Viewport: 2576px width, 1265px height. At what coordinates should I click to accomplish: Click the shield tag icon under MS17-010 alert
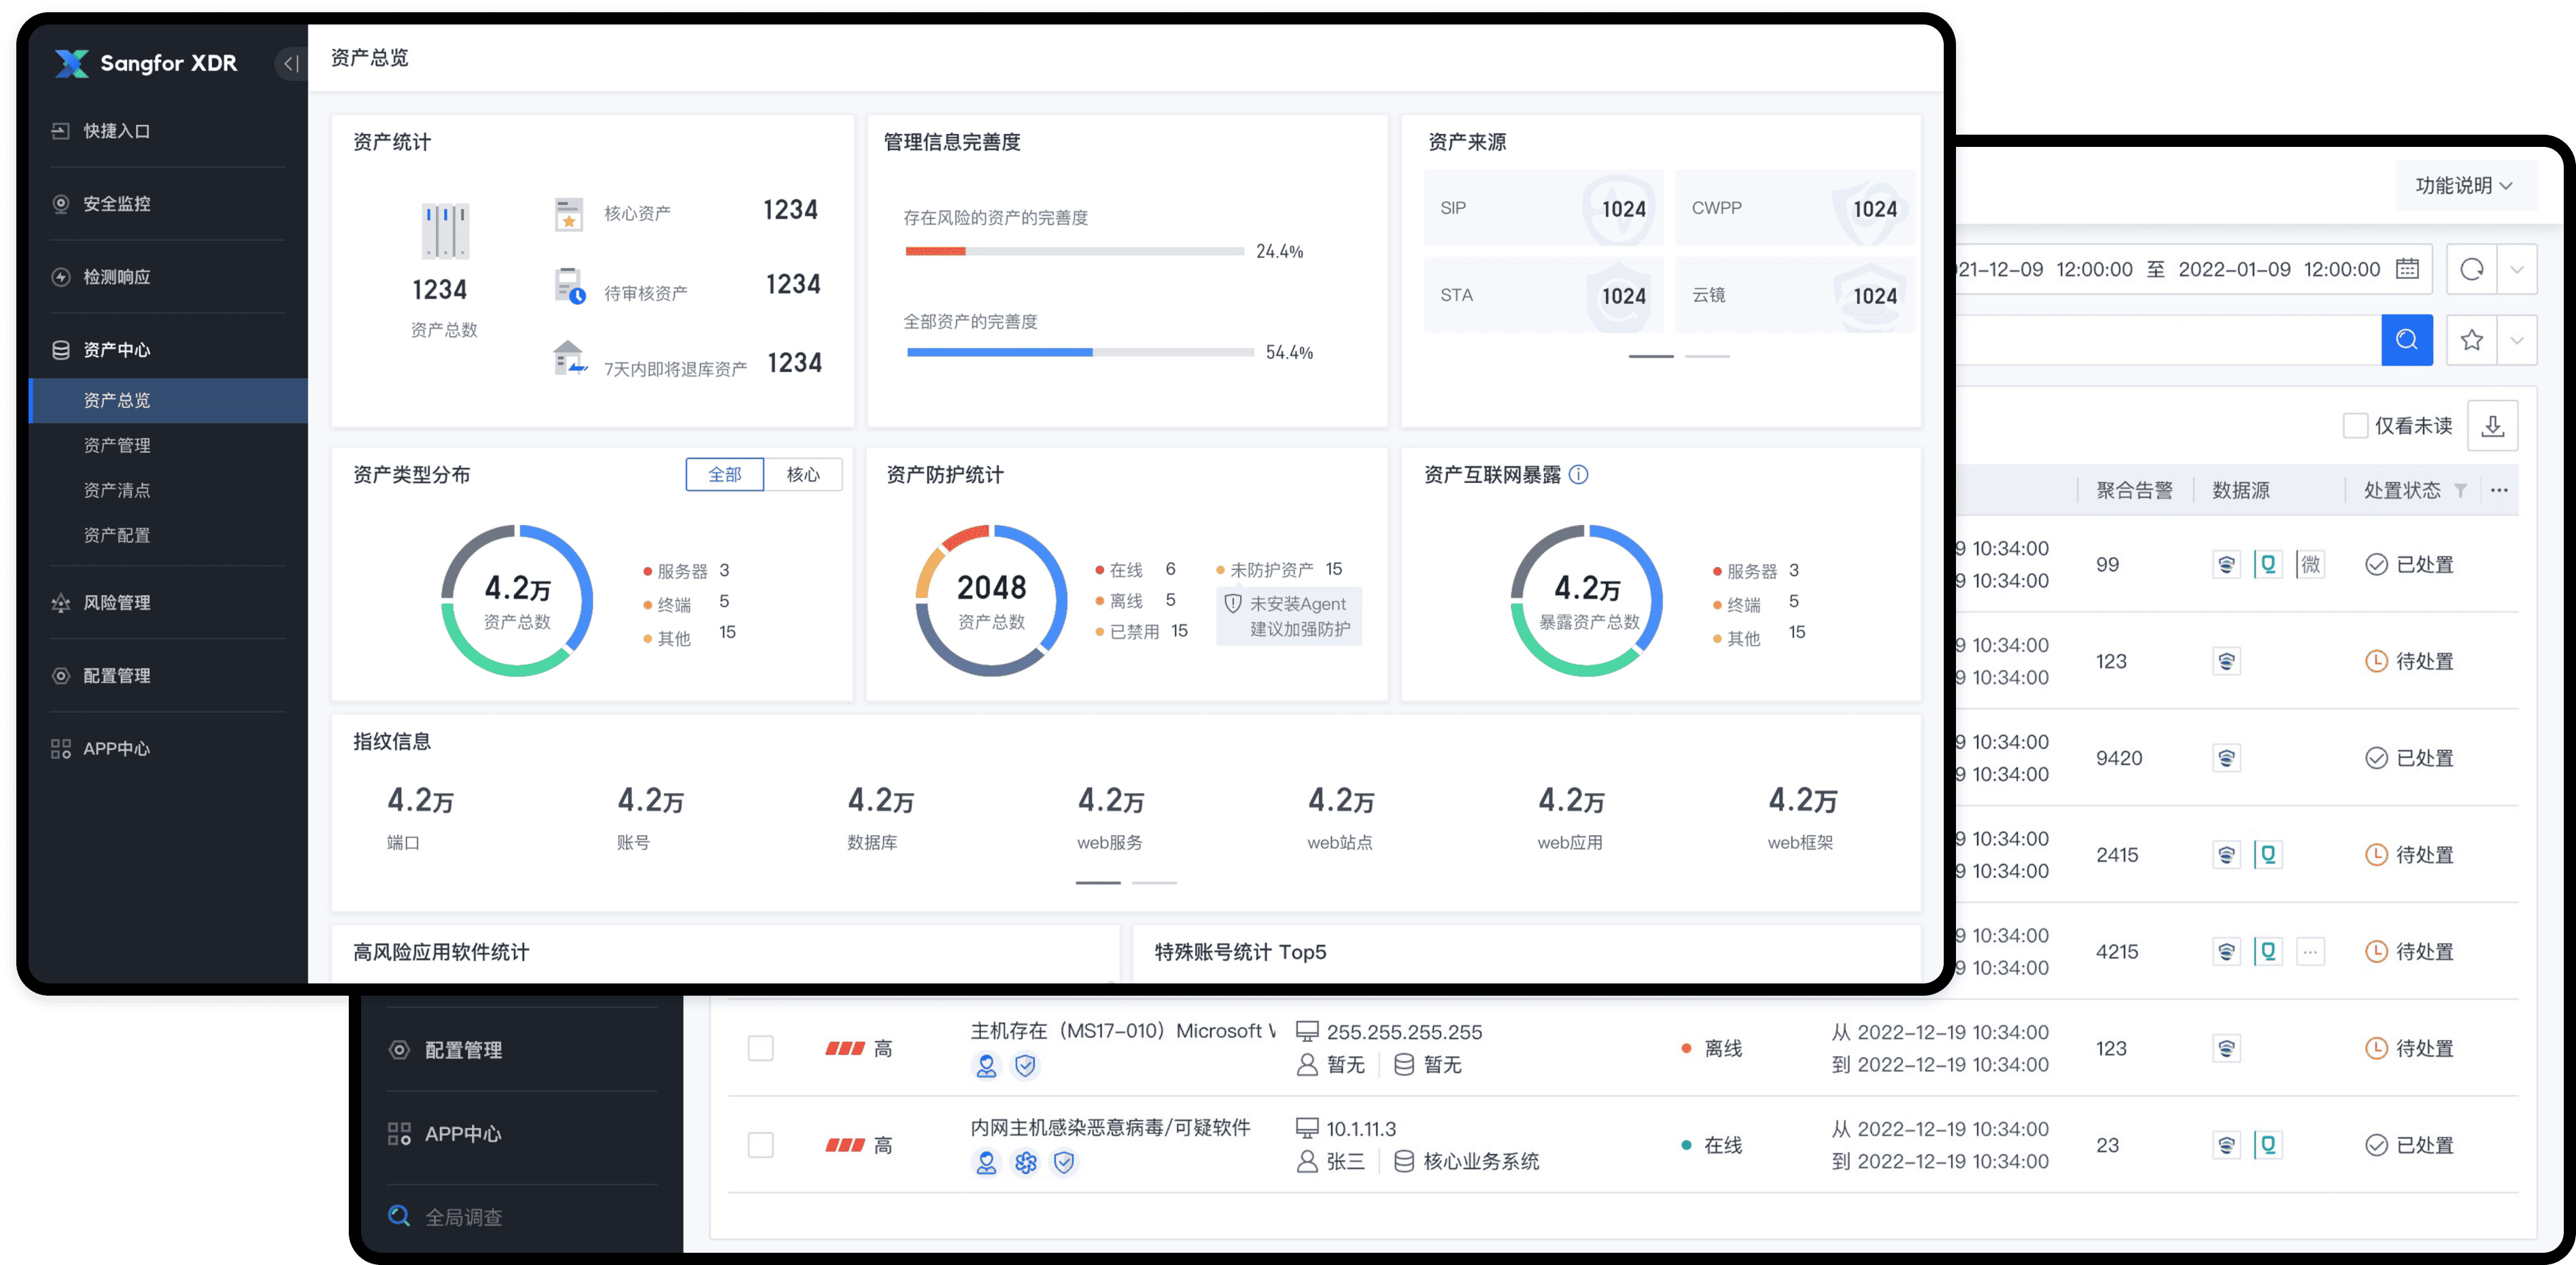(1025, 1065)
